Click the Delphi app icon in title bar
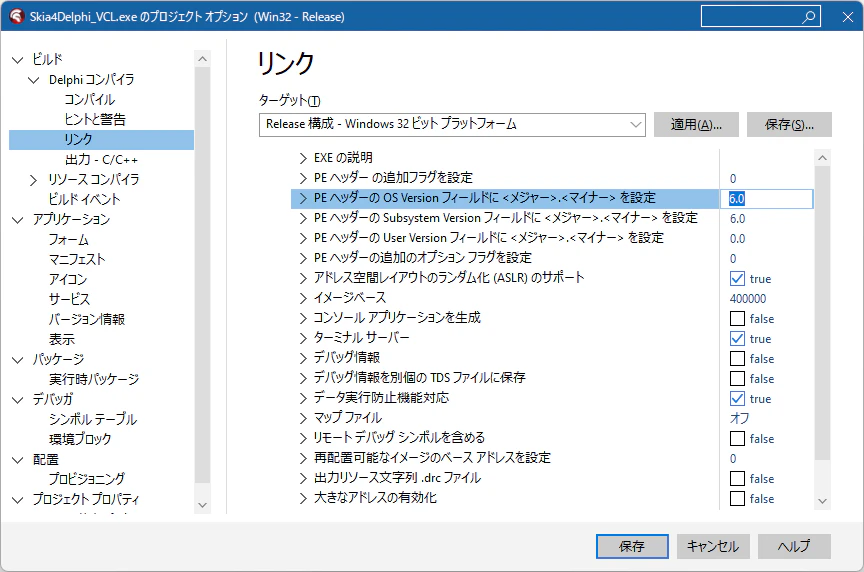Screen dimensions: 864x572 coord(17,17)
